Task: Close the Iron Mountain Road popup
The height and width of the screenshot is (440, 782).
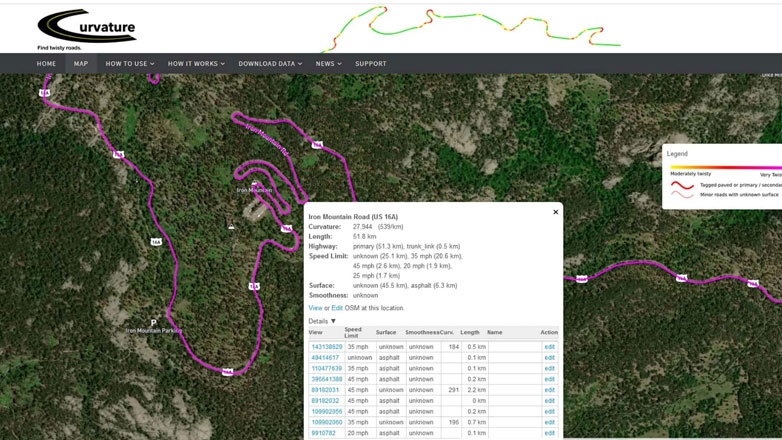Action: 556,212
